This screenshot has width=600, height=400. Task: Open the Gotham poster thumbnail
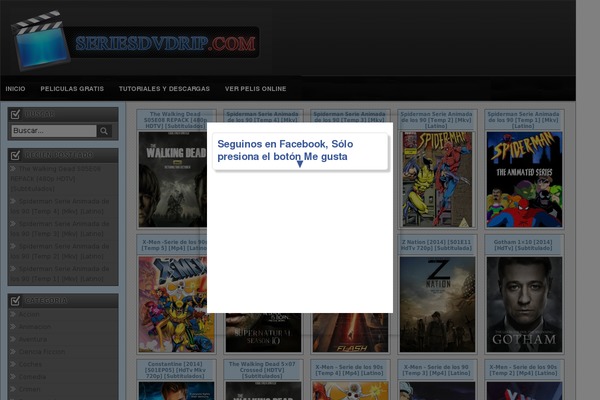point(524,304)
